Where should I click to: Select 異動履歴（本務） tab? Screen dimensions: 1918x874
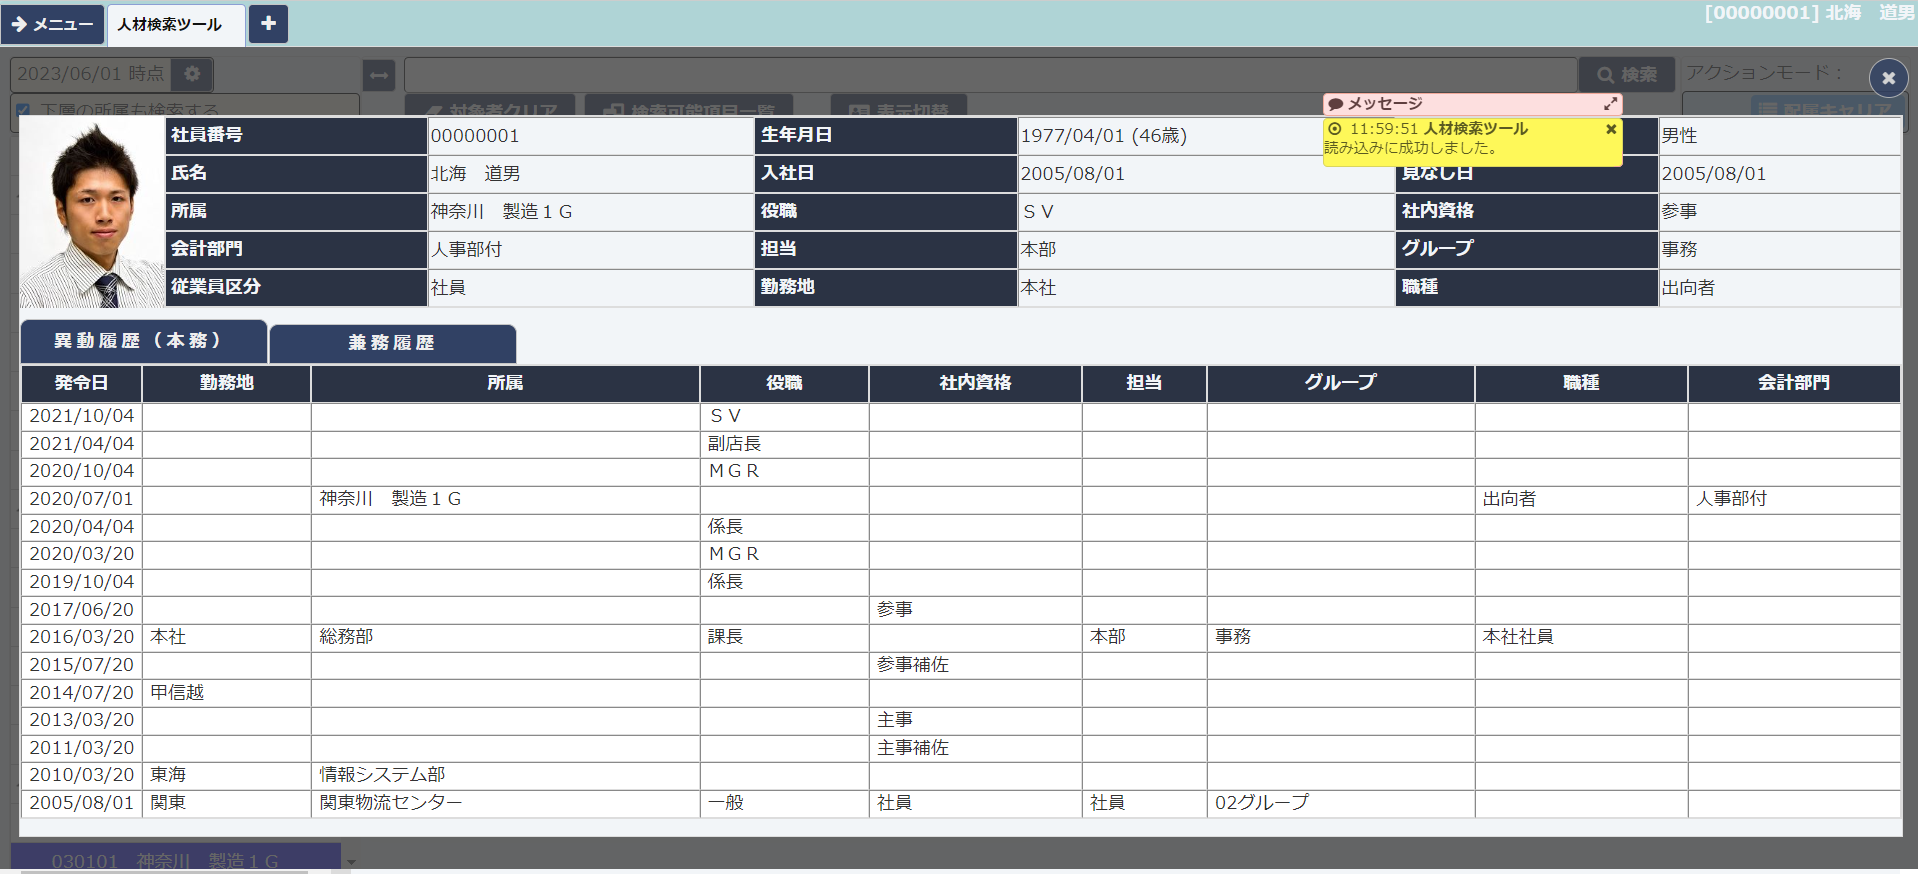tap(142, 341)
